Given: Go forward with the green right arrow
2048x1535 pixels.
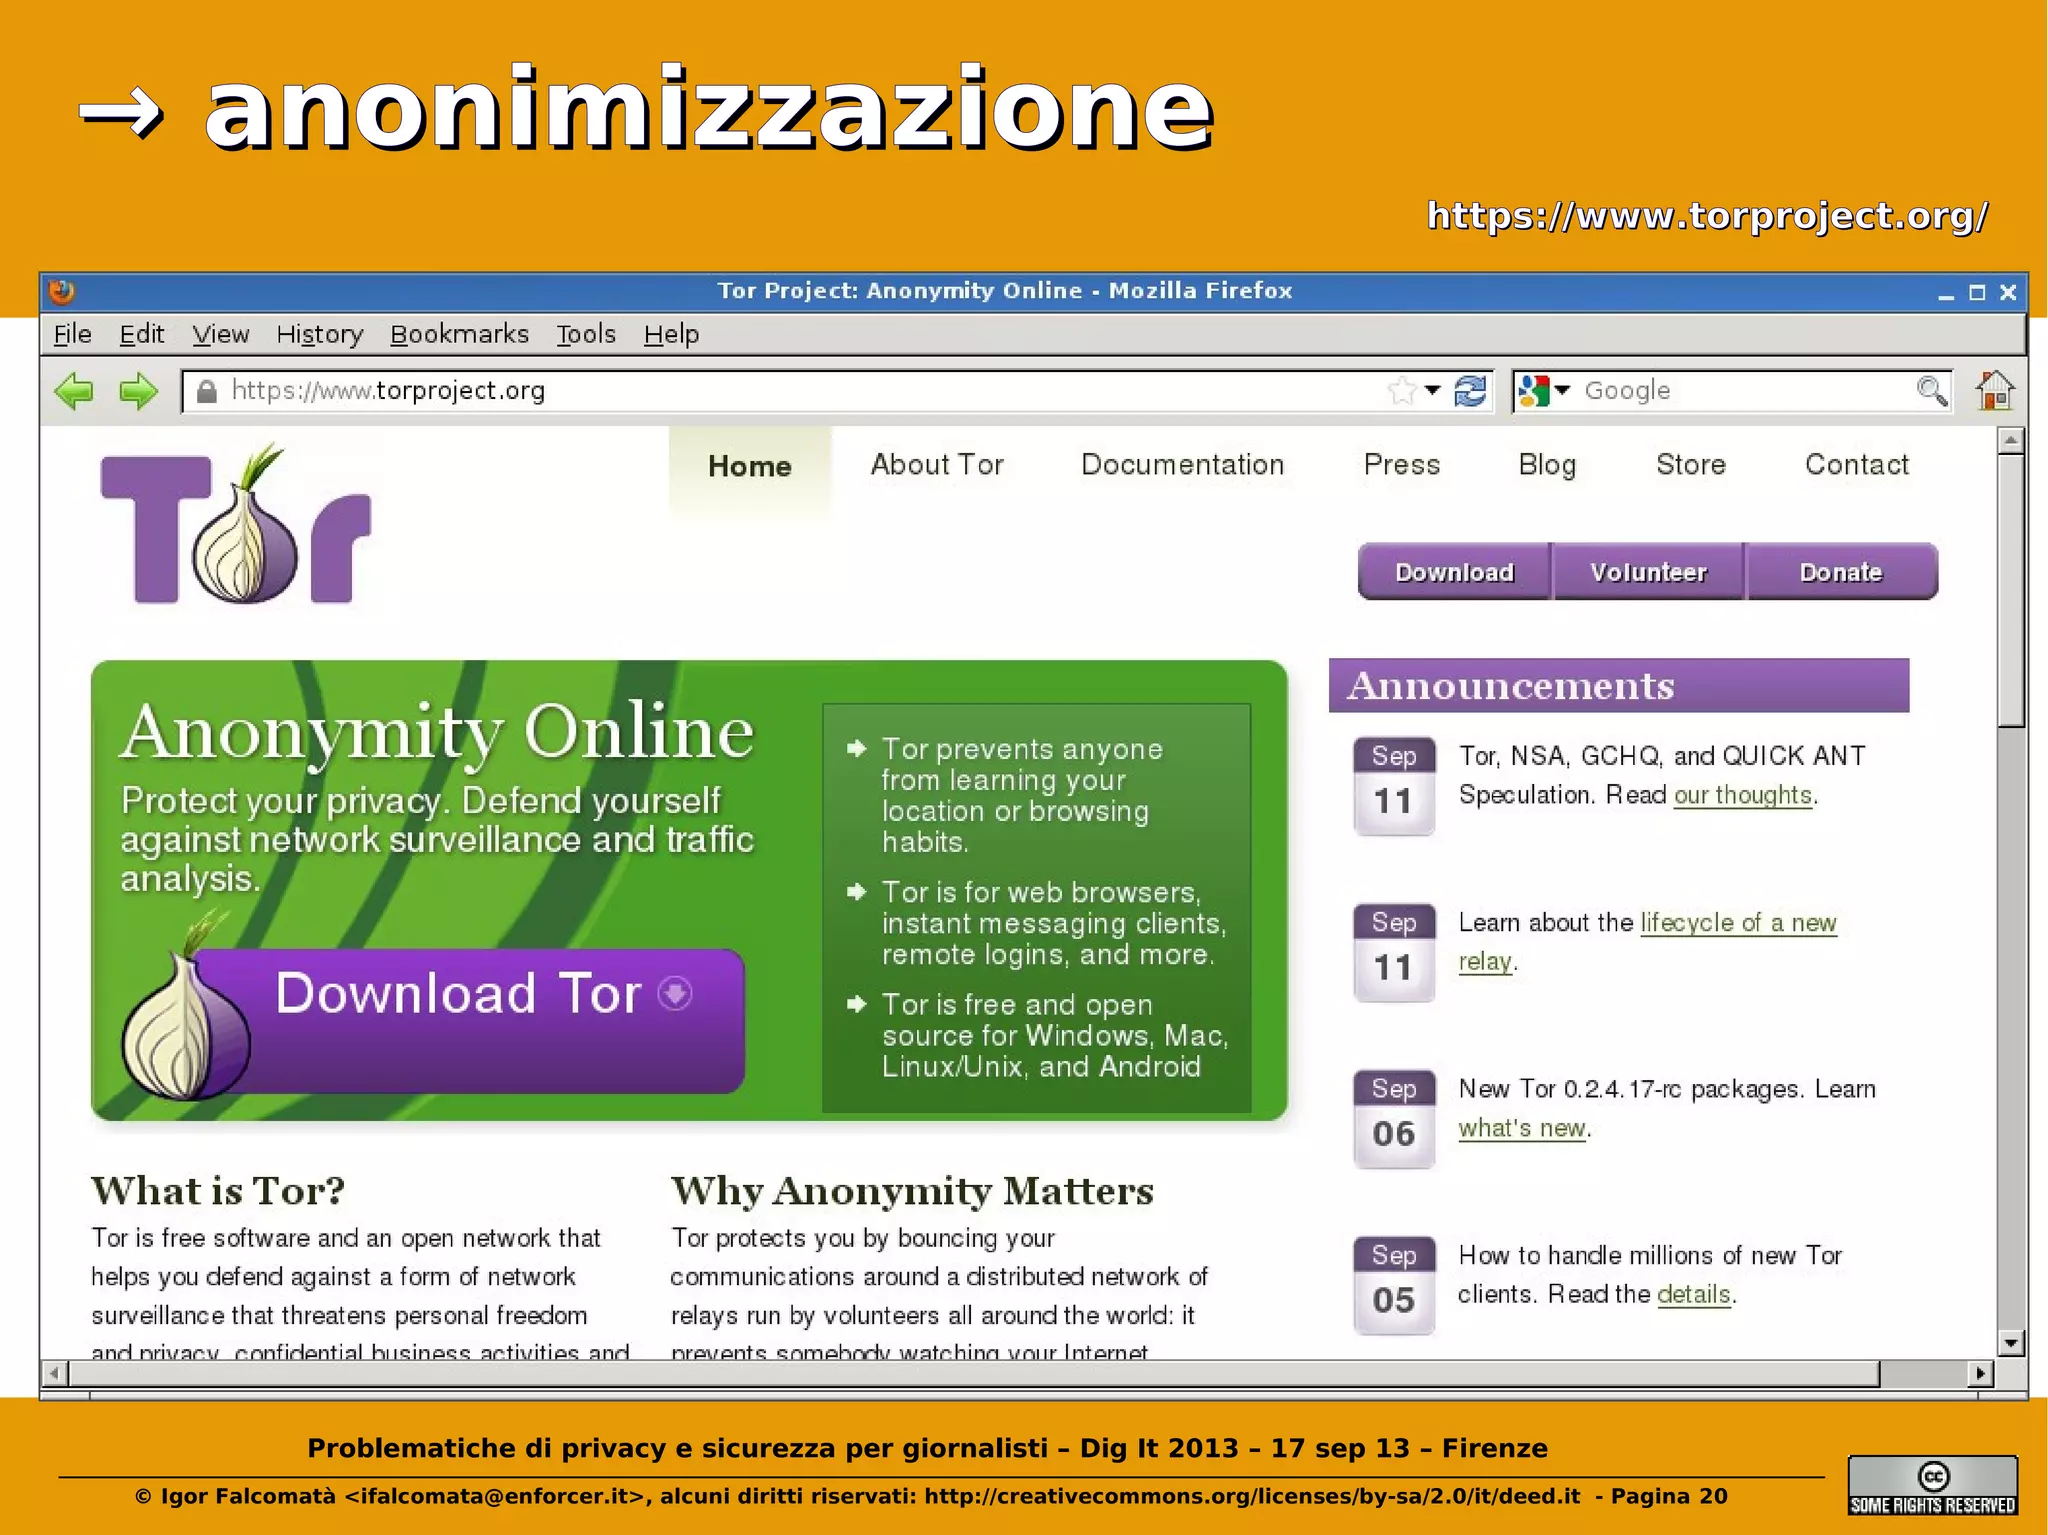Looking at the screenshot, I should pos(138,390).
